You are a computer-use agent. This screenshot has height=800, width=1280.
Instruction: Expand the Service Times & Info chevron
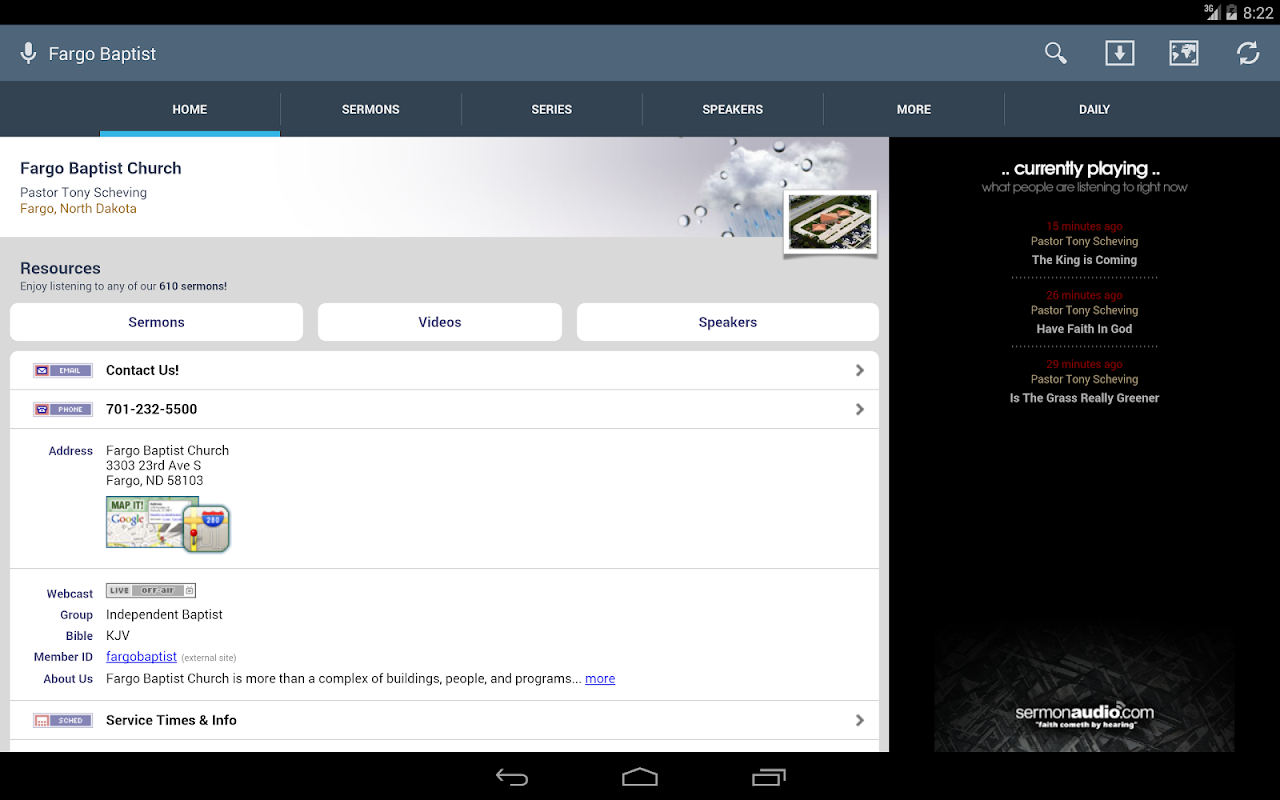[860, 720]
